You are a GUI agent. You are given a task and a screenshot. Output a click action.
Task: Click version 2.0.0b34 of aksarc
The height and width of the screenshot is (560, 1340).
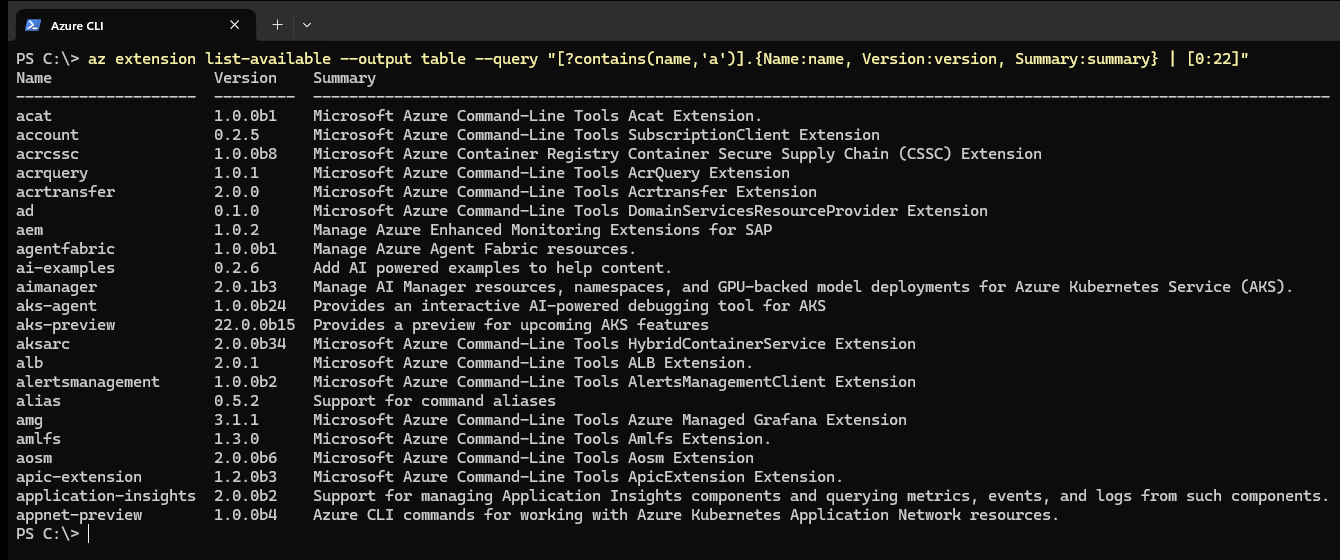point(250,344)
